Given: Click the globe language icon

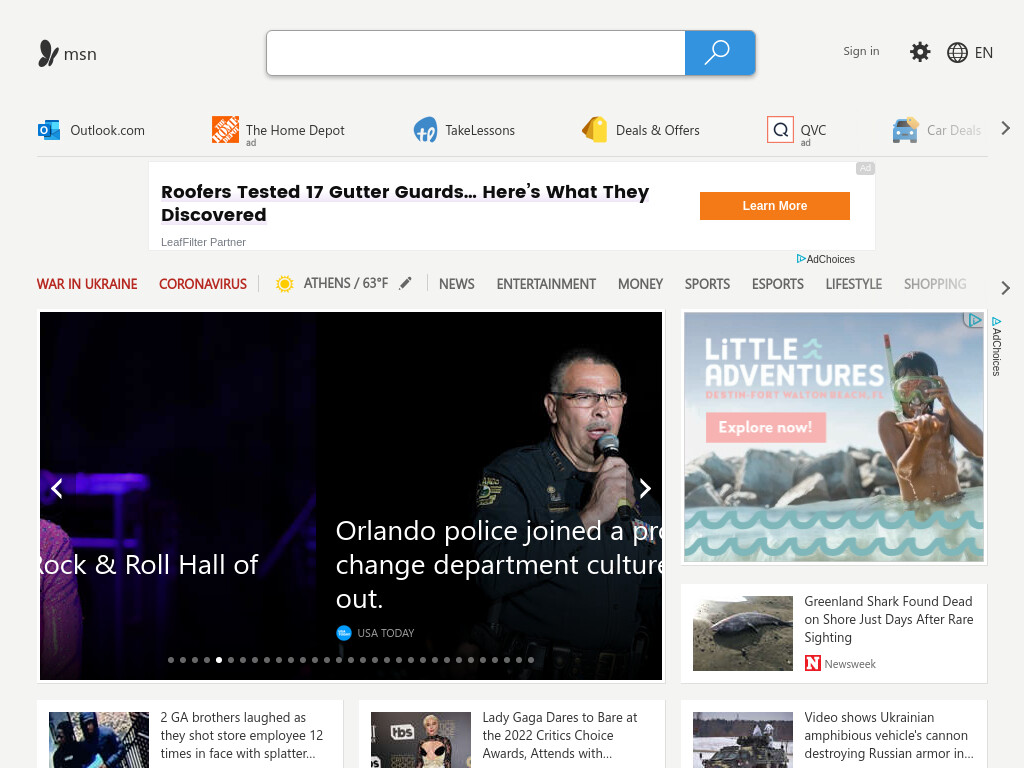Looking at the screenshot, I should 957,52.
